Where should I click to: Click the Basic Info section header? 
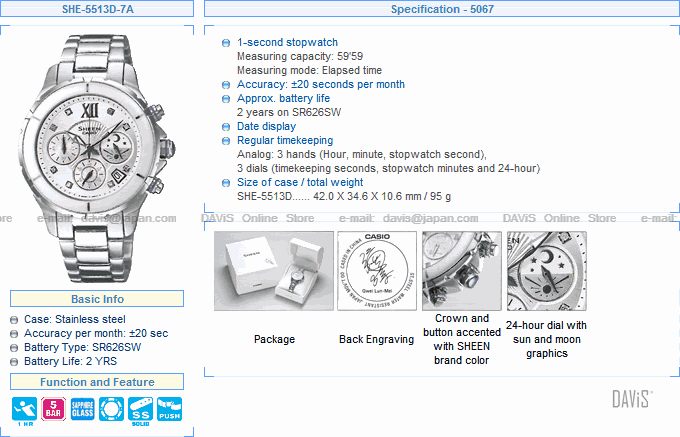coord(97,299)
